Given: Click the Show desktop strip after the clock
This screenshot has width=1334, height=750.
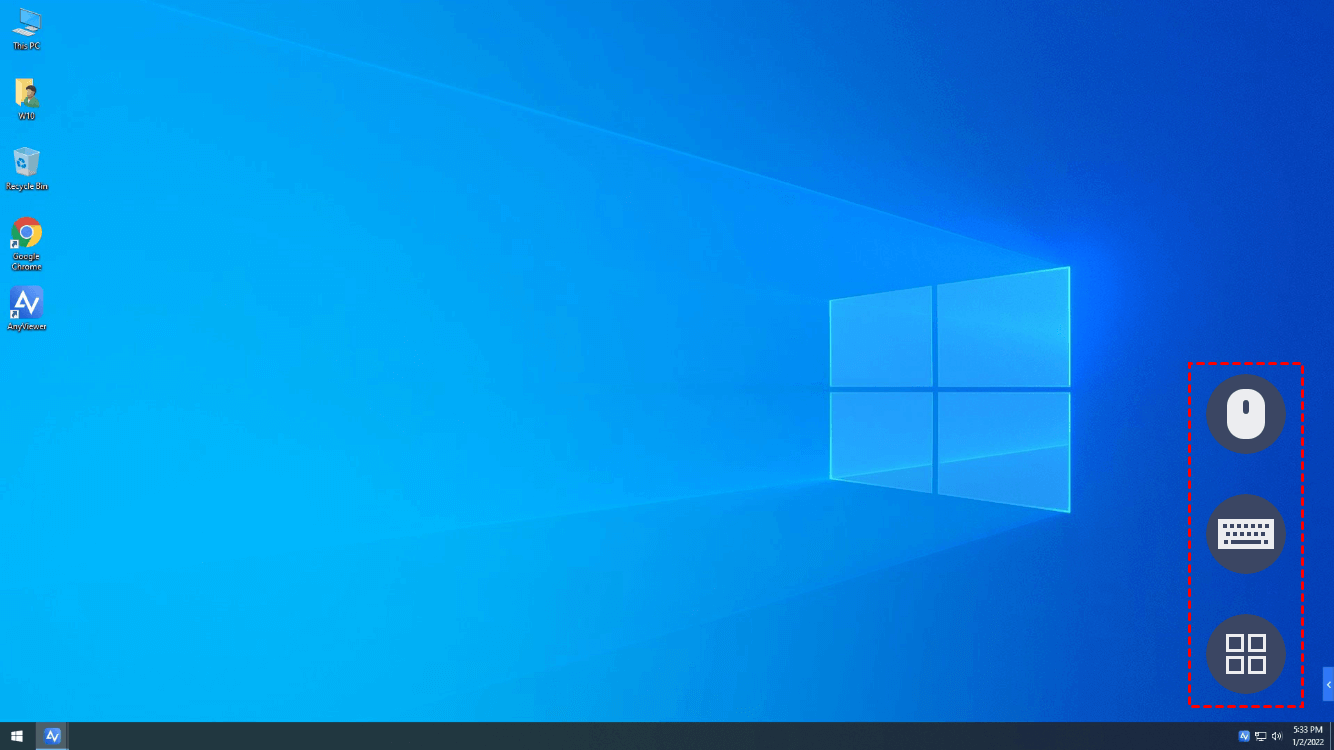Looking at the screenshot, I should 1331,736.
